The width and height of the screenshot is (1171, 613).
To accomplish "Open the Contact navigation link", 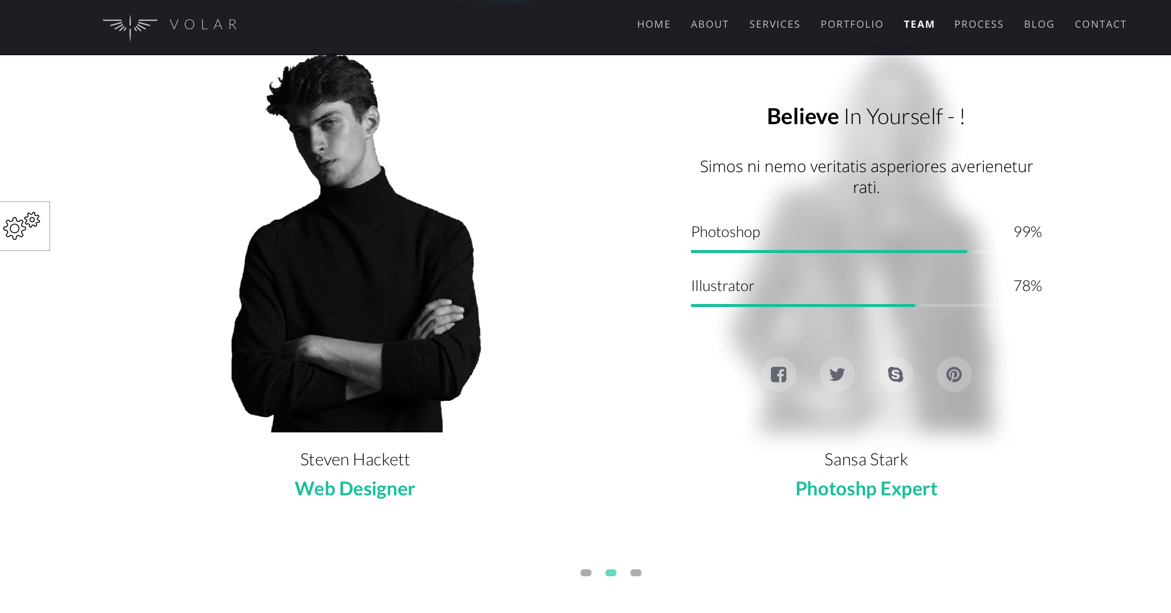I will [x=1100, y=25].
